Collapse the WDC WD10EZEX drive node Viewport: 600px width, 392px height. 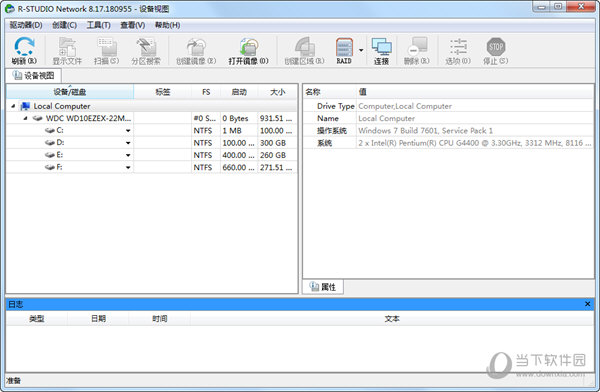tap(25, 118)
